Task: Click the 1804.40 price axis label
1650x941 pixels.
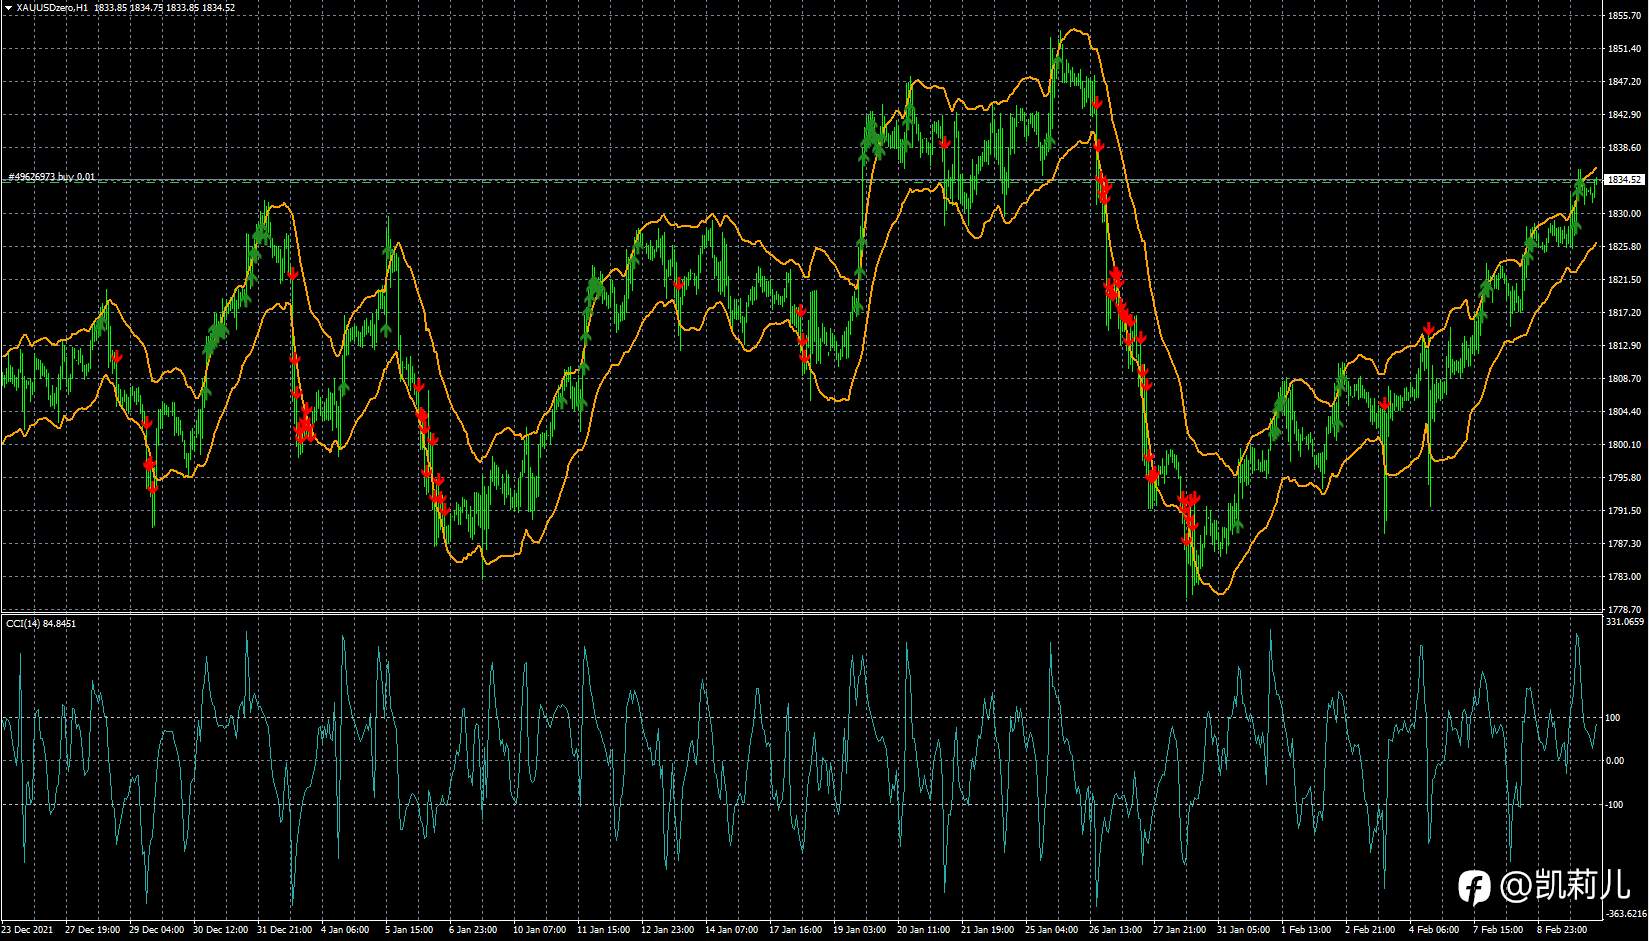Action: (x=1624, y=412)
